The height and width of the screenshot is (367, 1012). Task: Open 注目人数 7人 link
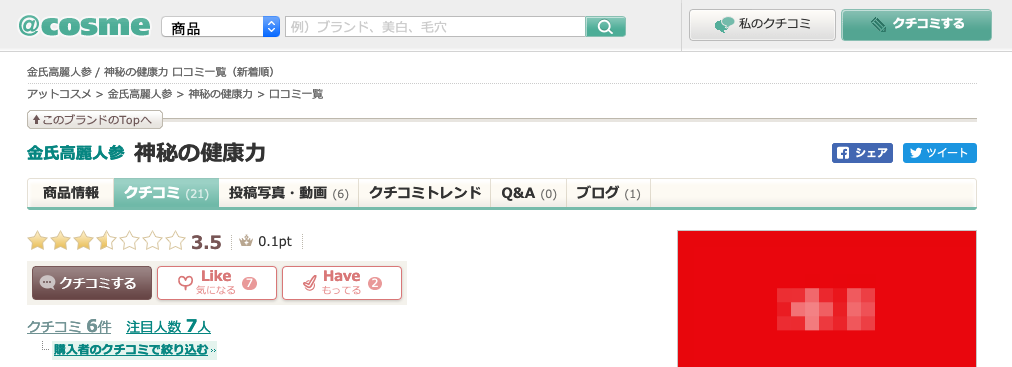168,326
